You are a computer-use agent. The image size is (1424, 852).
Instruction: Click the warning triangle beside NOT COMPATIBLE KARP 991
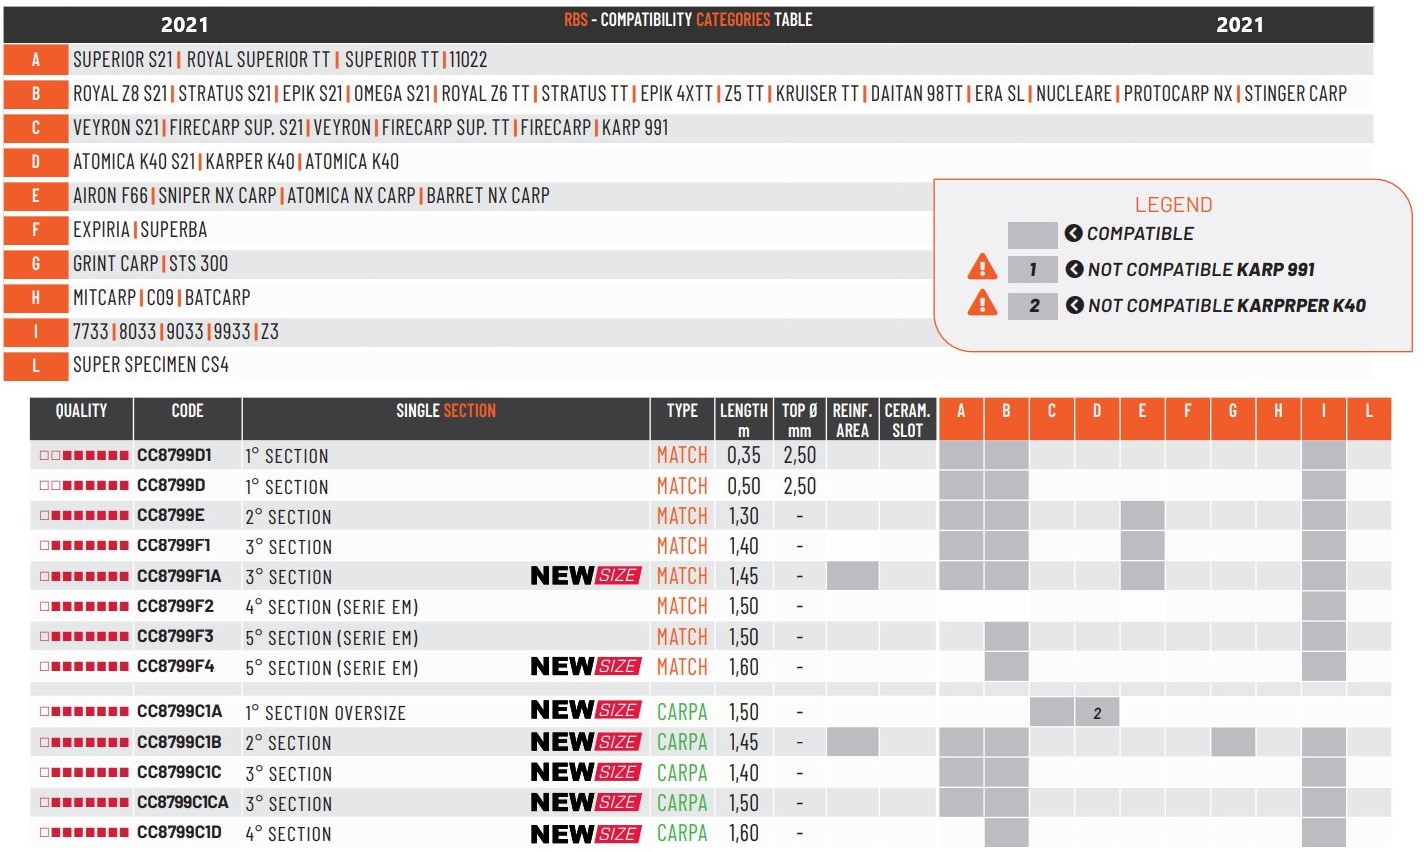(x=982, y=268)
